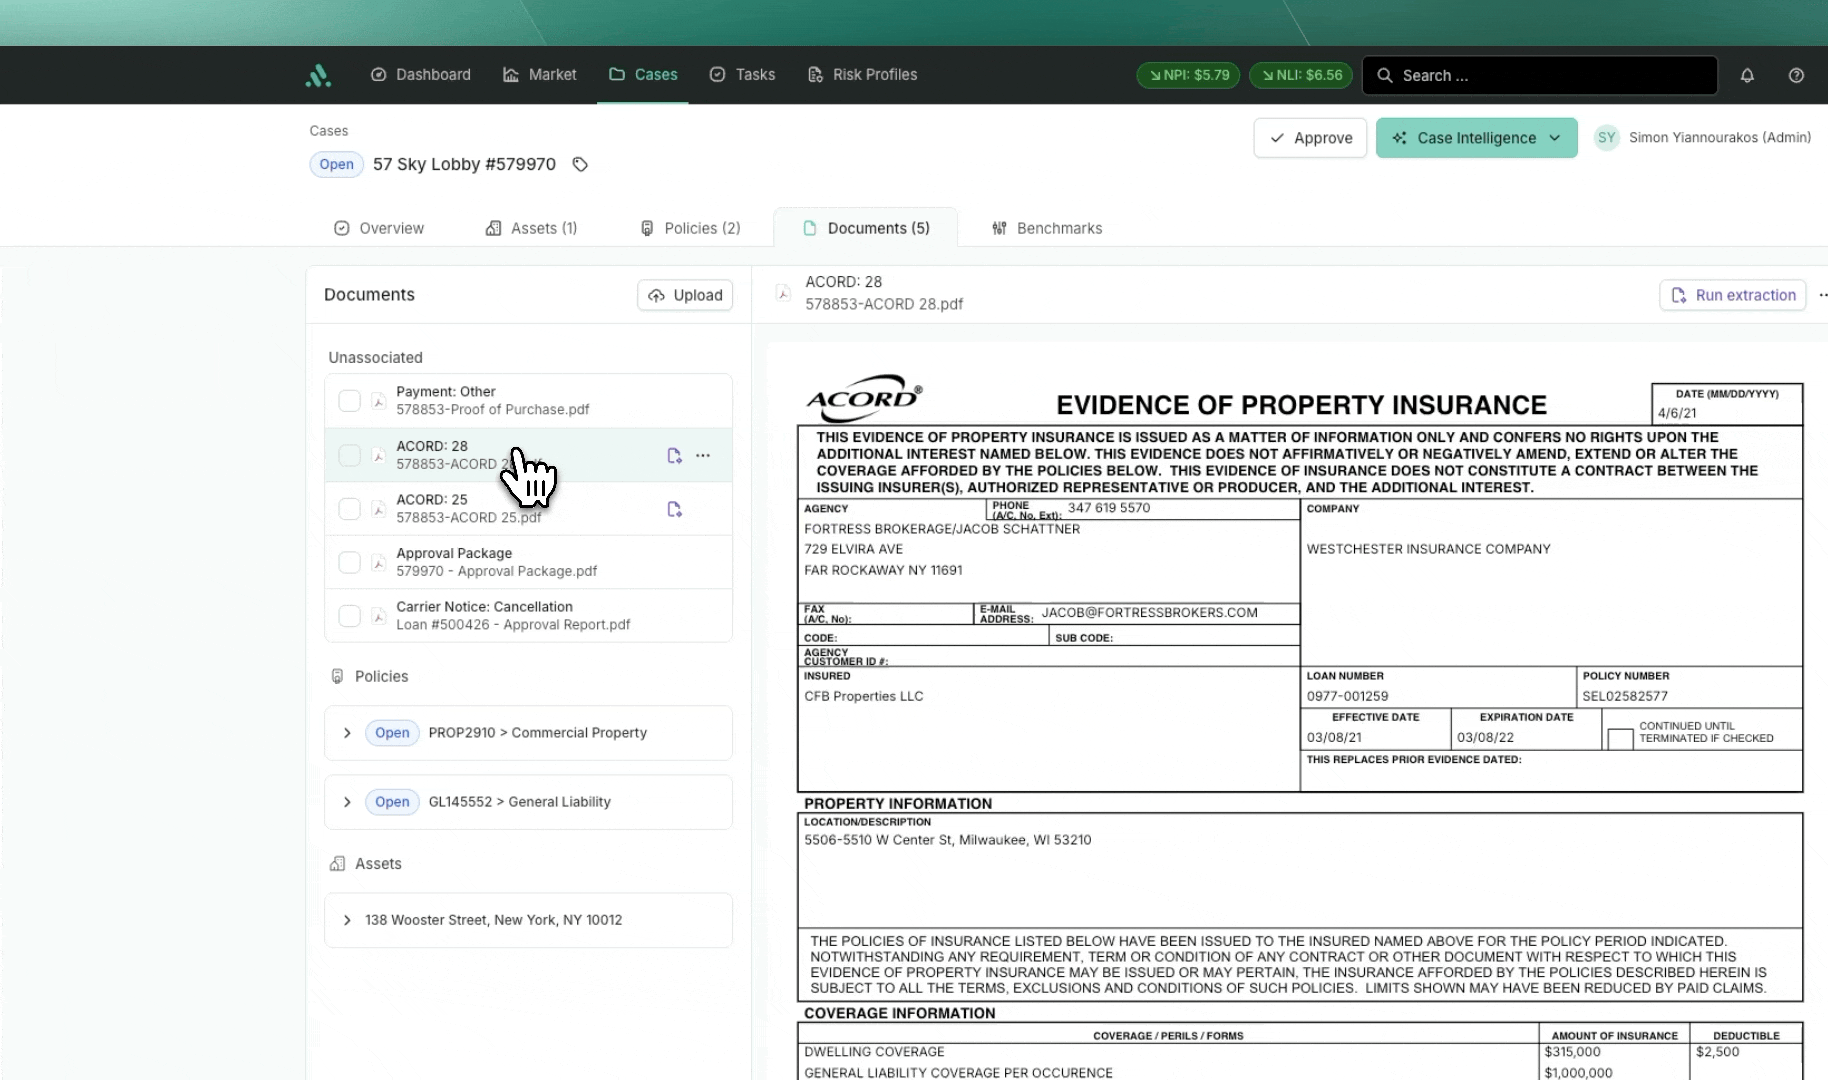Expand the PROP2910 Commercial Property policy
This screenshot has width=1828, height=1080.
pyautogui.click(x=347, y=733)
